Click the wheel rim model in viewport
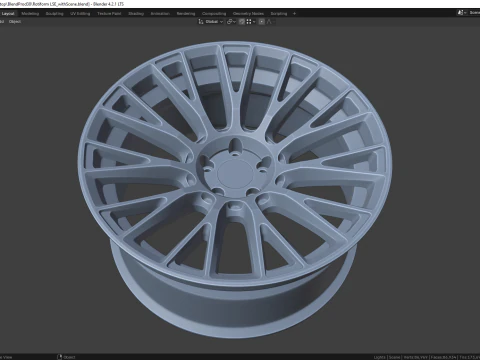The height and width of the screenshot is (360, 480). click(235, 189)
